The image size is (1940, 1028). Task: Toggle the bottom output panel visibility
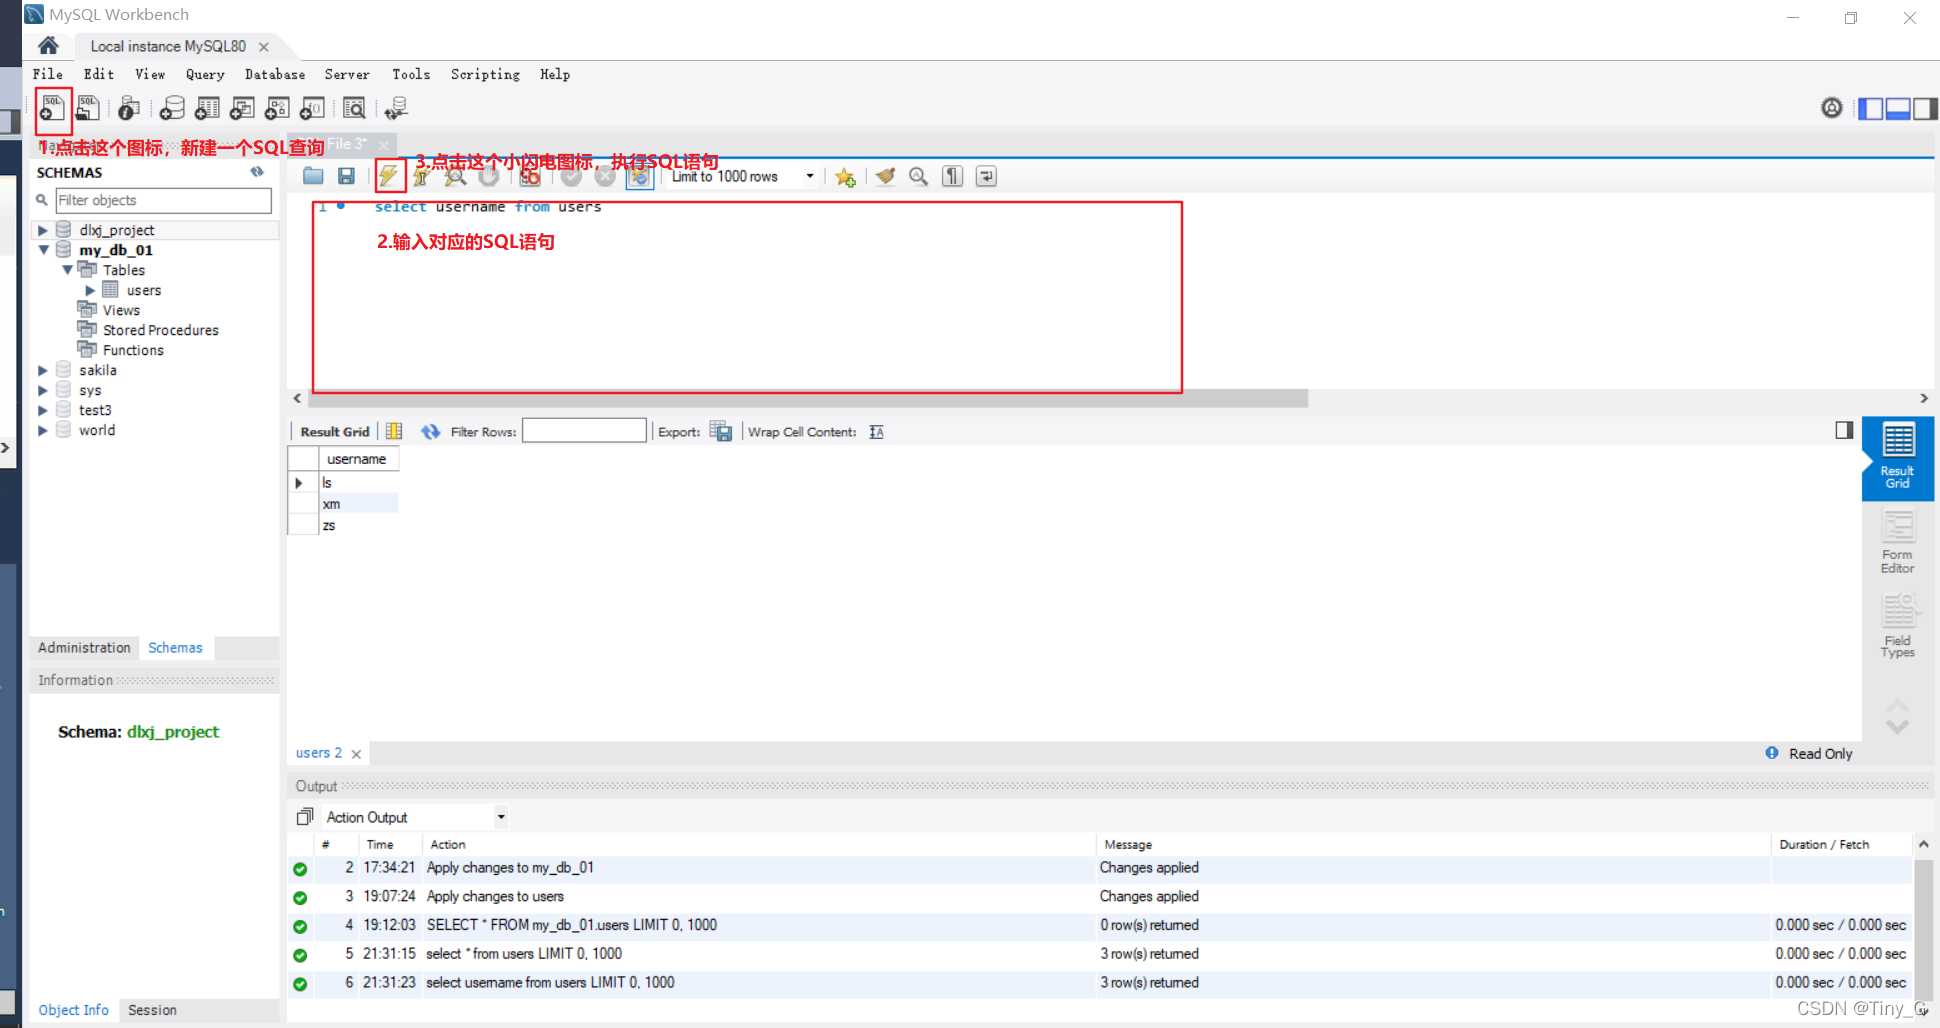(1897, 108)
